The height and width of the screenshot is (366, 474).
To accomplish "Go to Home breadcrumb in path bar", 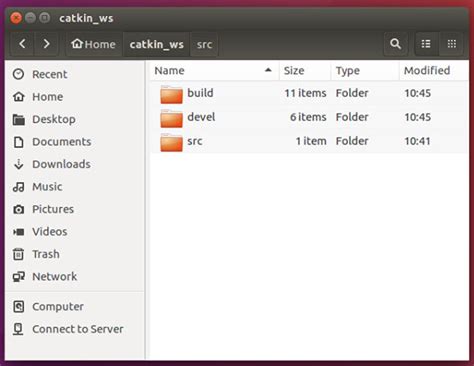I will point(93,44).
